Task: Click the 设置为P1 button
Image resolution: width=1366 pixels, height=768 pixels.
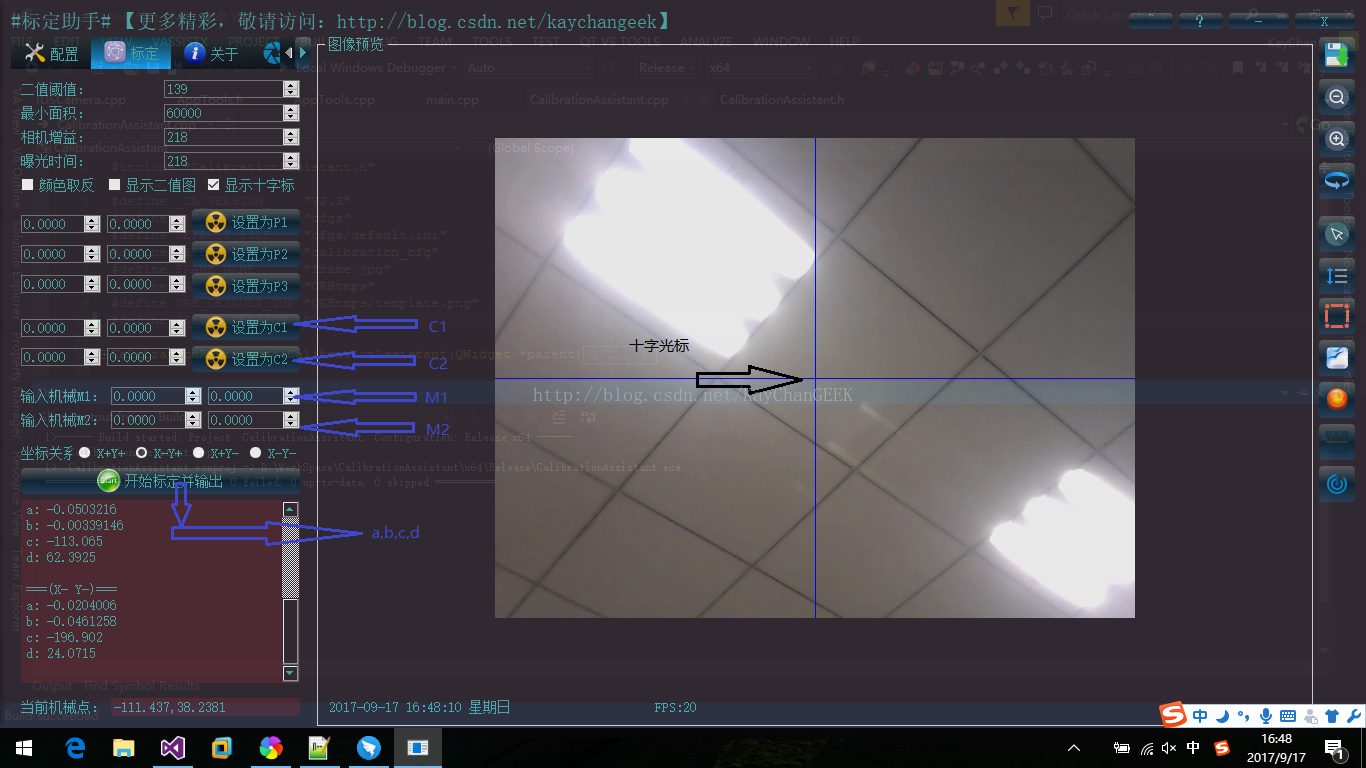Action: (x=246, y=222)
